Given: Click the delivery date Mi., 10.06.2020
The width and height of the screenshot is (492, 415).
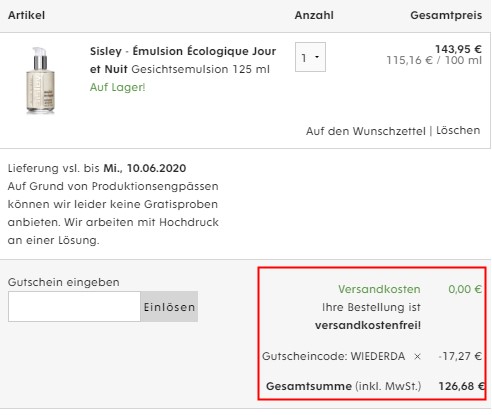Looking at the screenshot, I should [145, 168].
